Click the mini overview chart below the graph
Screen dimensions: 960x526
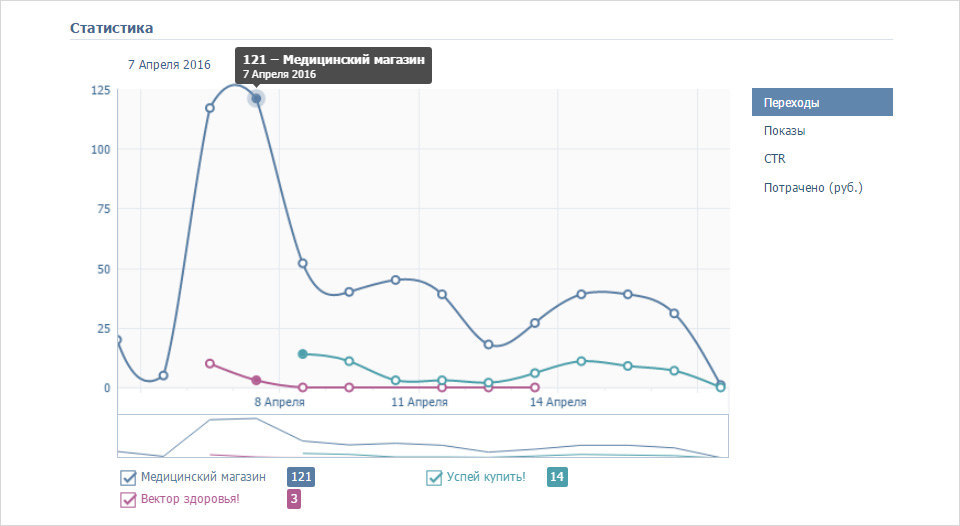click(422, 436)
